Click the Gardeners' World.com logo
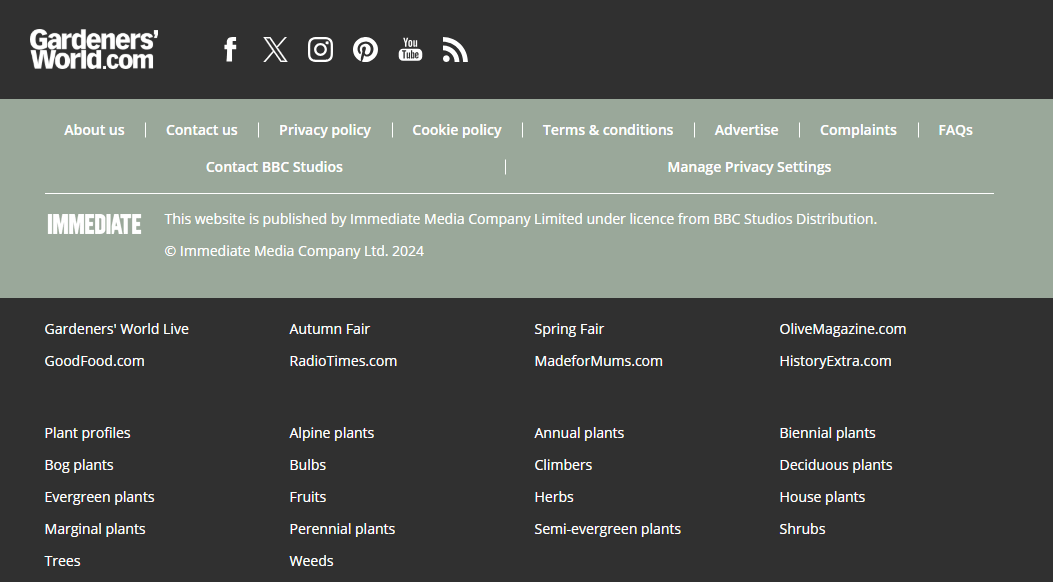 (x=93, y=48)
